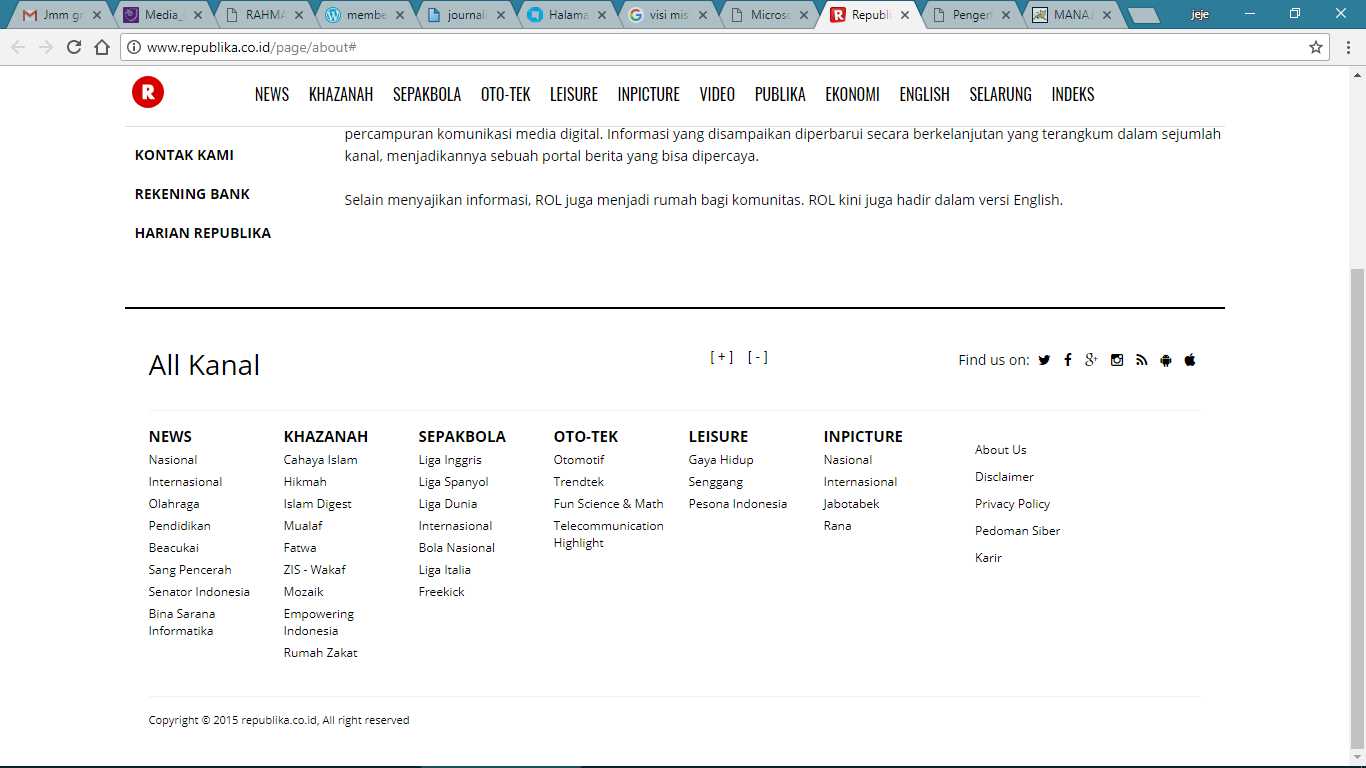Click the browser back arrow
1366x768 pixels.
(18, 47)
